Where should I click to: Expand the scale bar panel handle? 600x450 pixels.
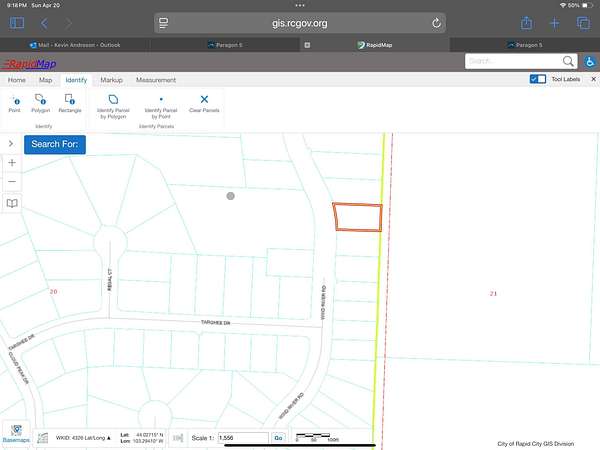tap(177, 437)
